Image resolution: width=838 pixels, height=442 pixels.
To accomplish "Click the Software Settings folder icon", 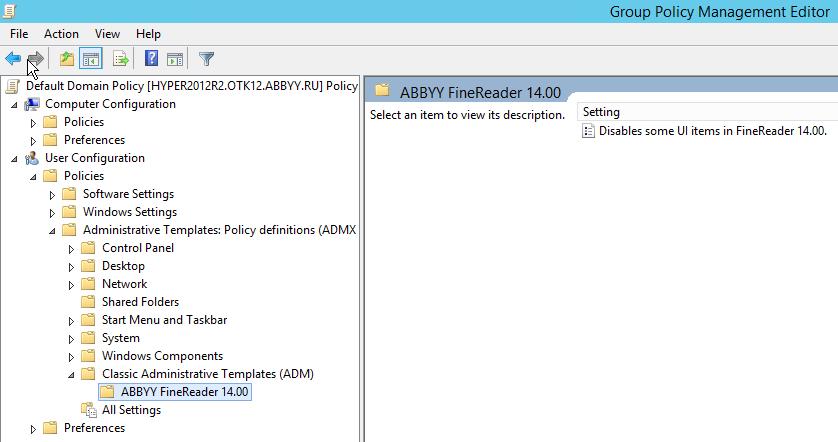I will coord(69,194).
